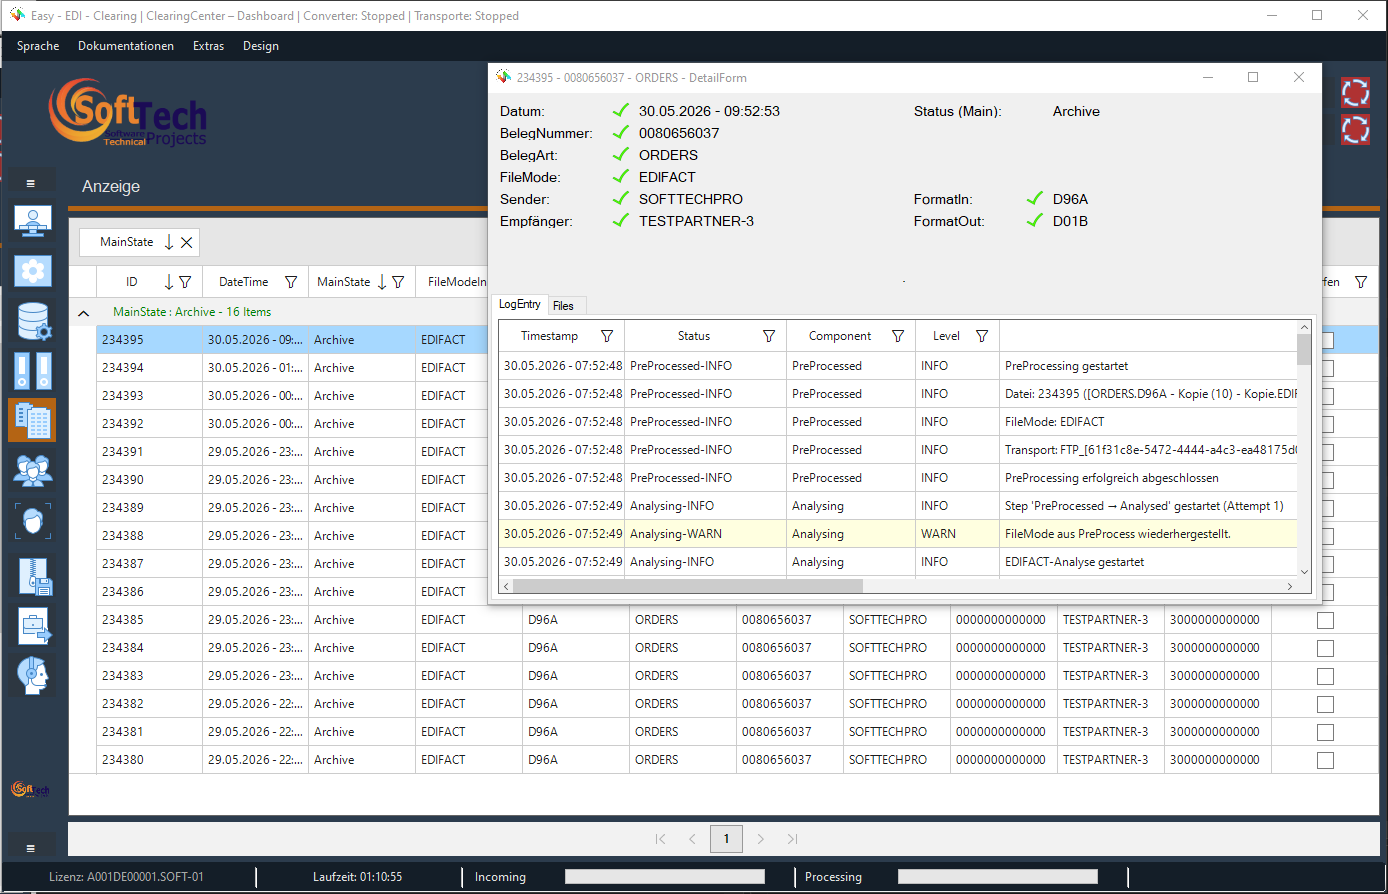Open the Design menu
The width and height of the screenshot is (1388, 894).
tap(261, 46)
